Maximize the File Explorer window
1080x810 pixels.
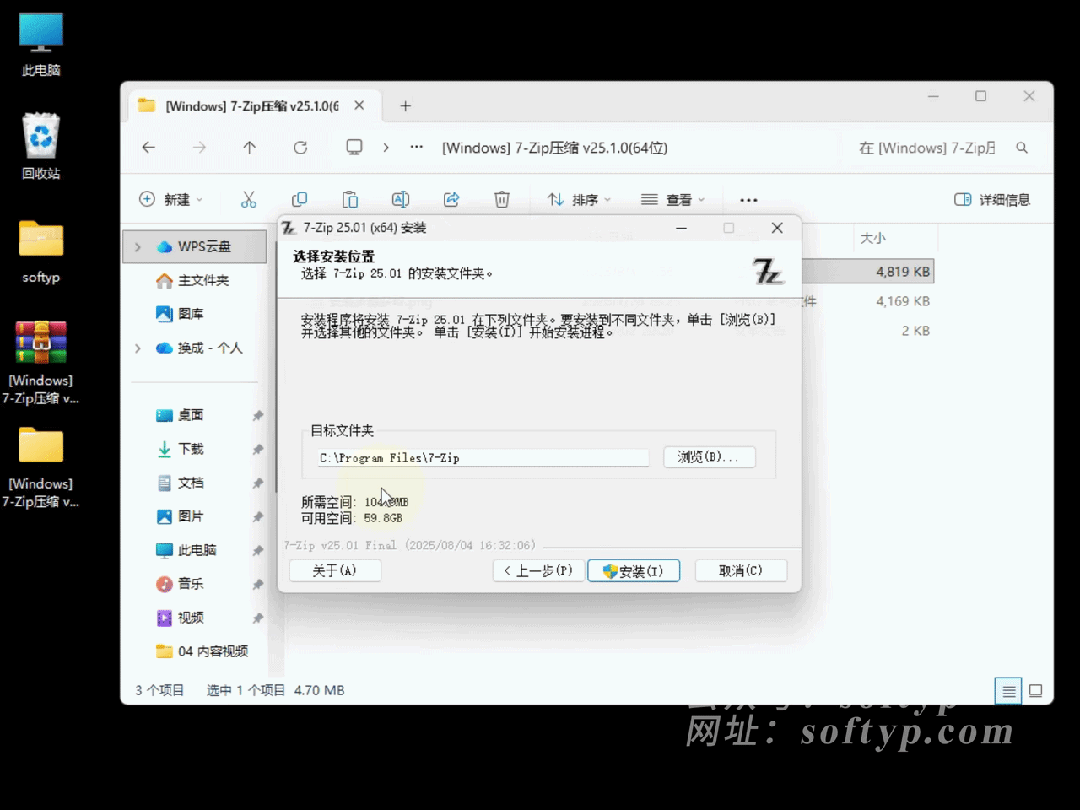click(x=981, y=96)
